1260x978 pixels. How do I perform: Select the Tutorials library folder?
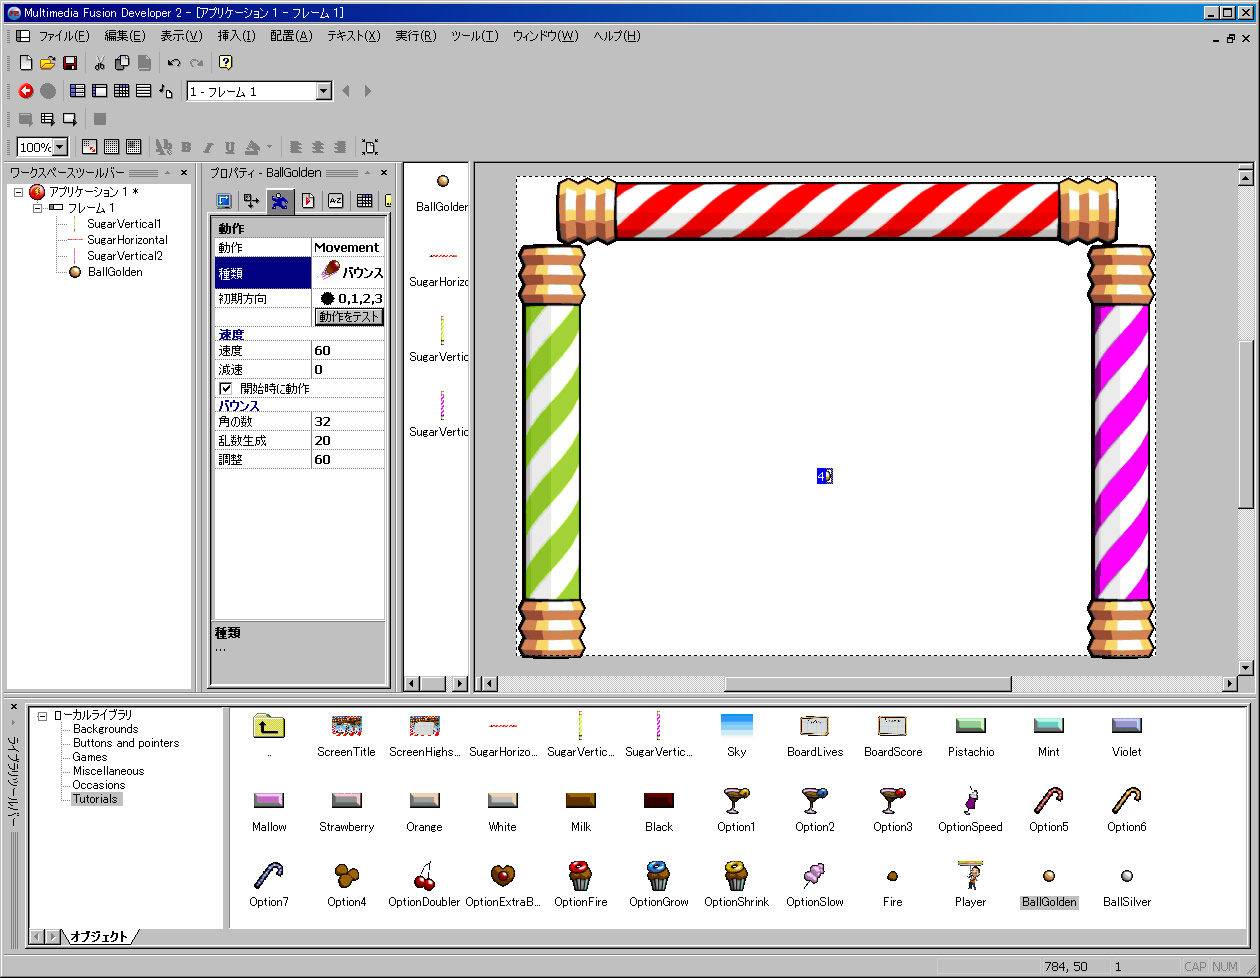[x=95, y=799]
